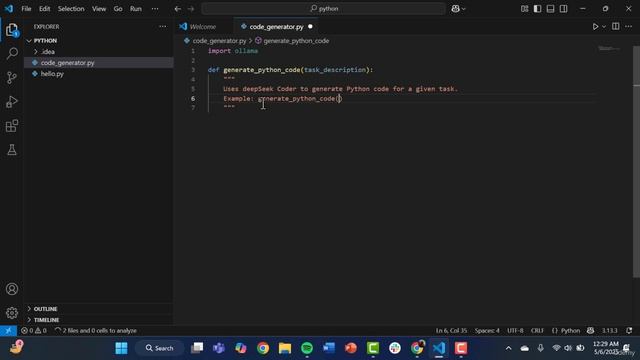This screenshot has height=360, width=640.
Task: Open the Run and Debug view
Action: point(12,102)
